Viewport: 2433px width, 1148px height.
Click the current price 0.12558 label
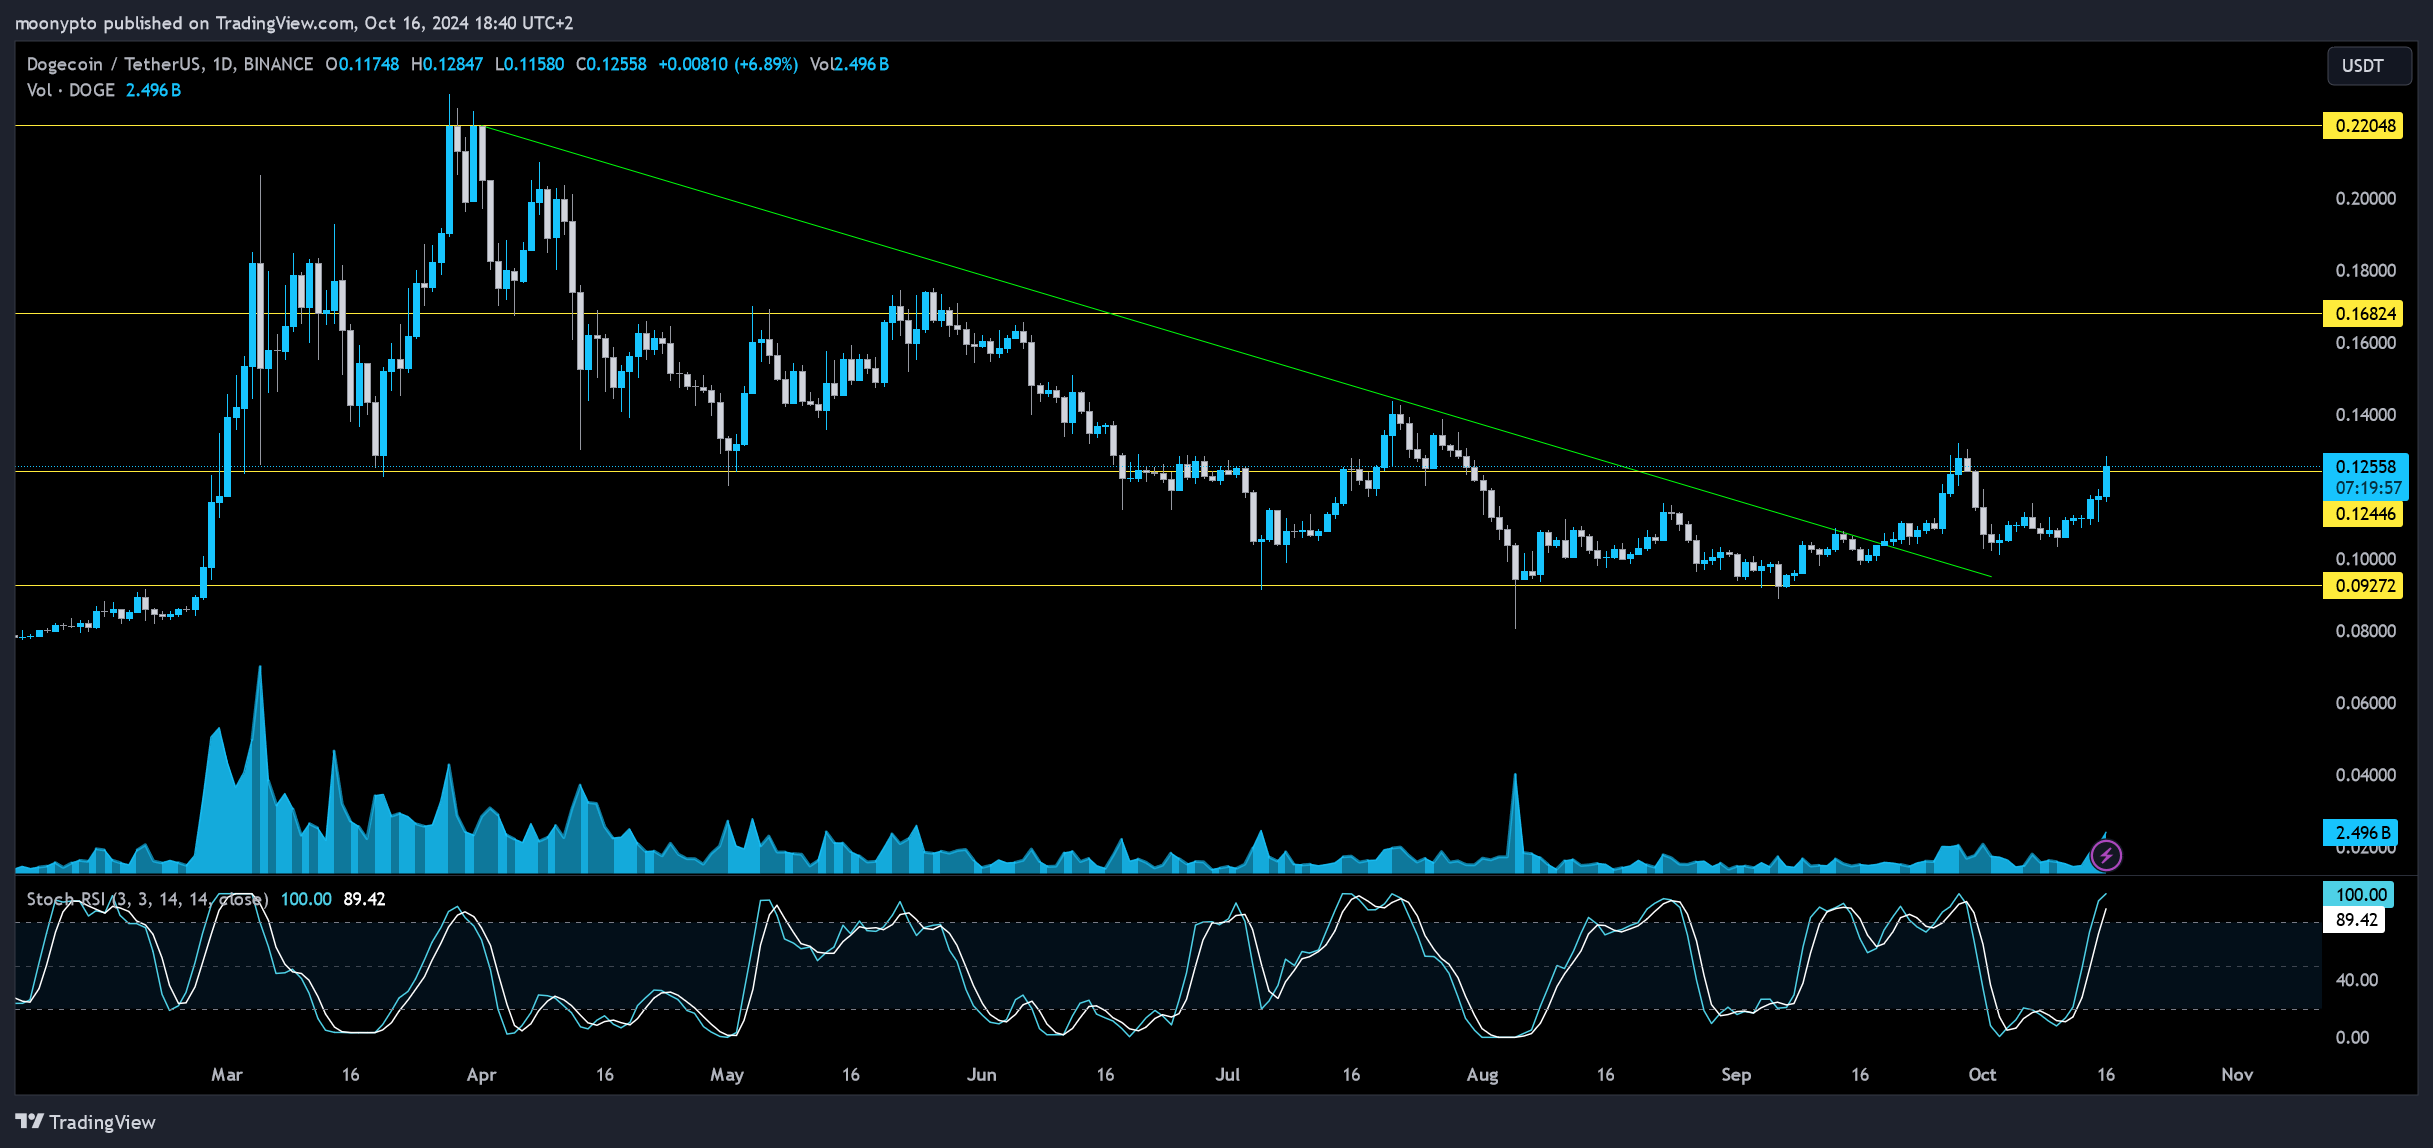tap(2365, 467)
